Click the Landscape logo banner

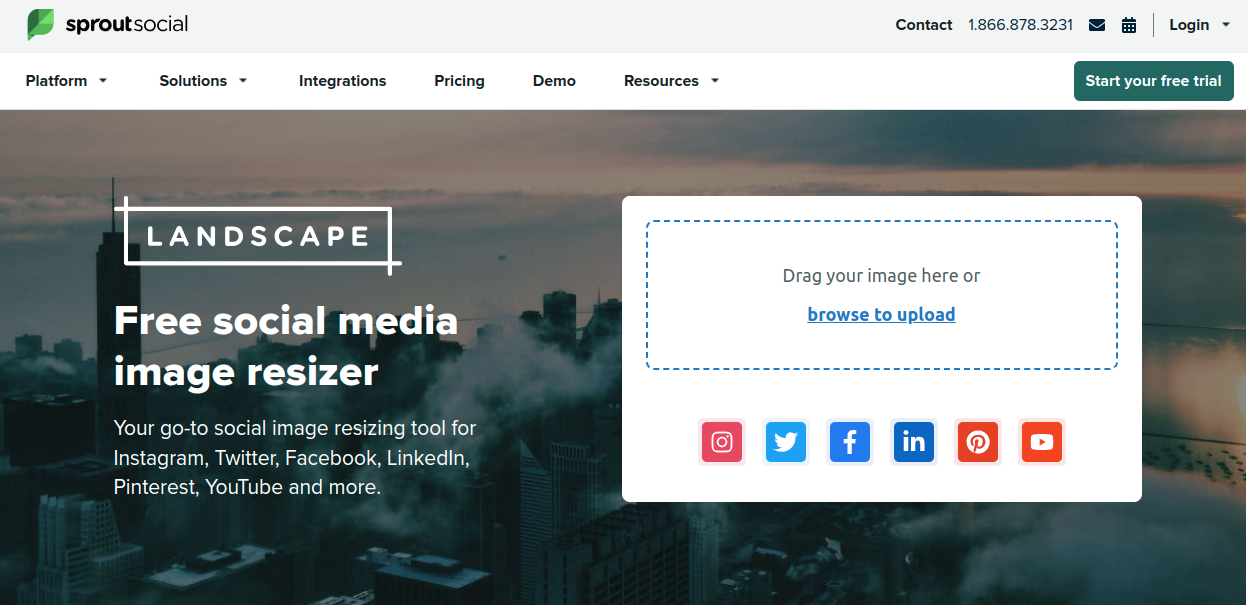click(x=258, y=236)
